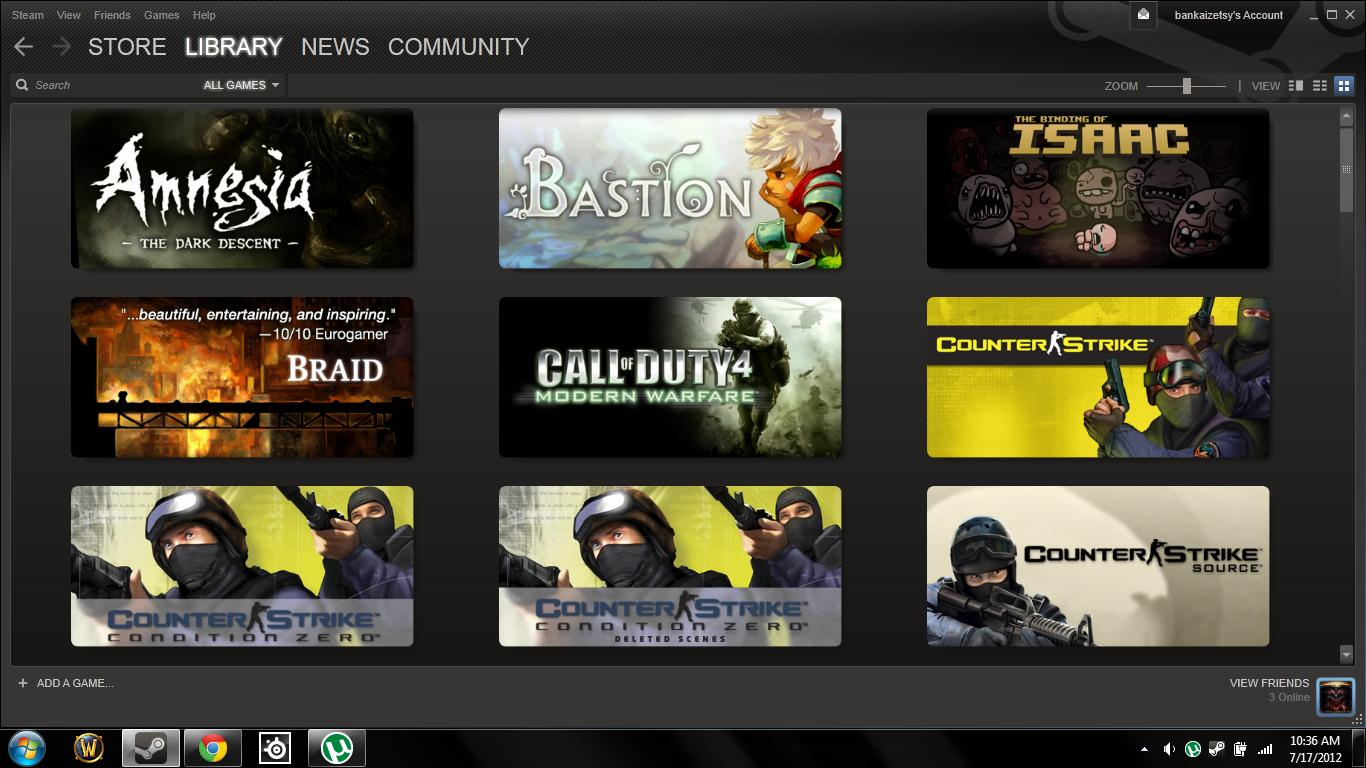Click the ADD A GAME... button
The height and width of the screenshot is (768, 1366).
pyautogui.click(x=75, y=683)
